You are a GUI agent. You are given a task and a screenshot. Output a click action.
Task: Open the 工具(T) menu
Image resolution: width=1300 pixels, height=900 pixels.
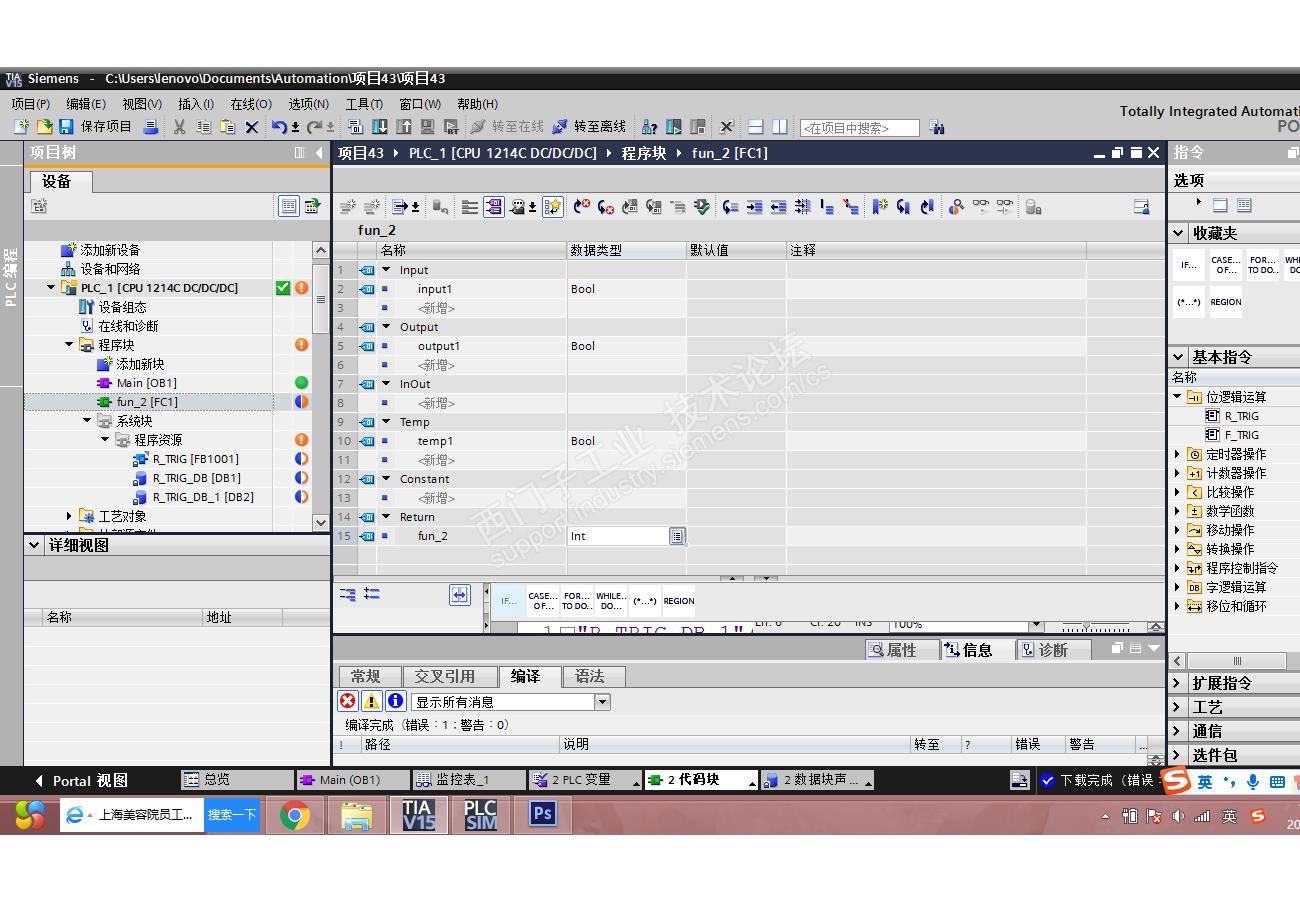pos(364,104)
